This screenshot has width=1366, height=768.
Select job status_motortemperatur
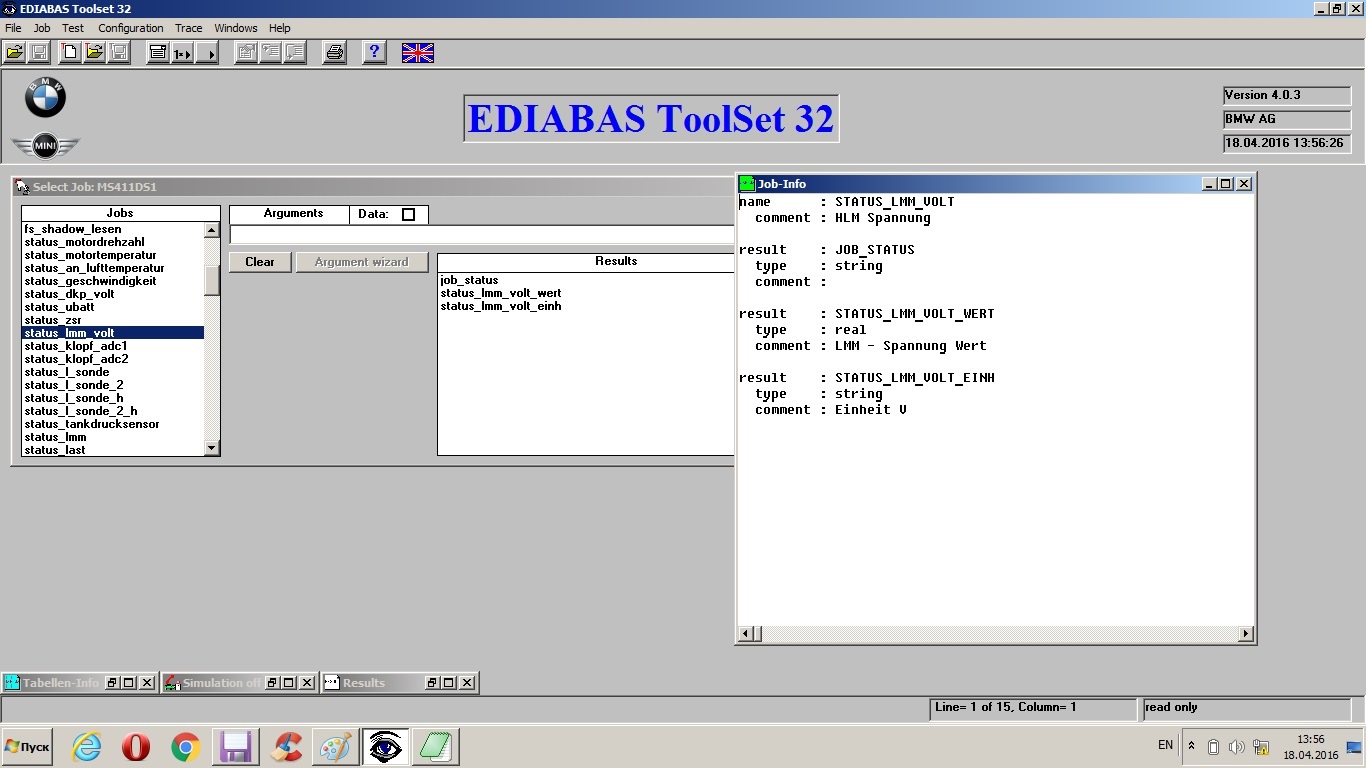tap(90, 255)
